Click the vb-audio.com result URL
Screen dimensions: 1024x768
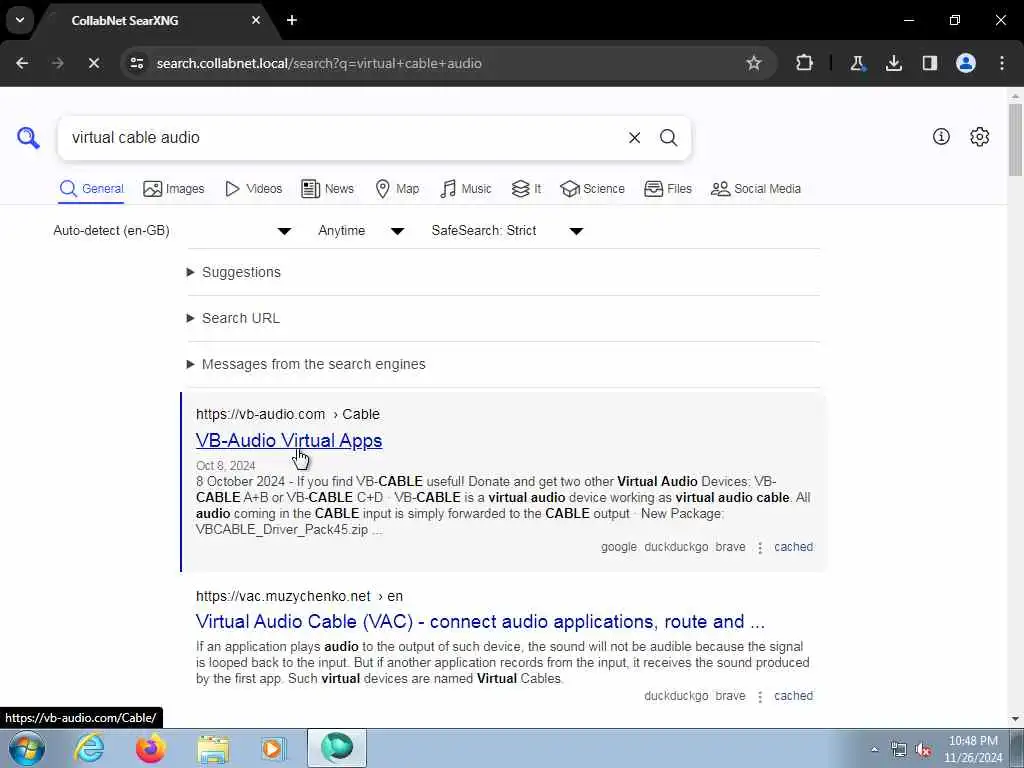(x=288, y=415)
